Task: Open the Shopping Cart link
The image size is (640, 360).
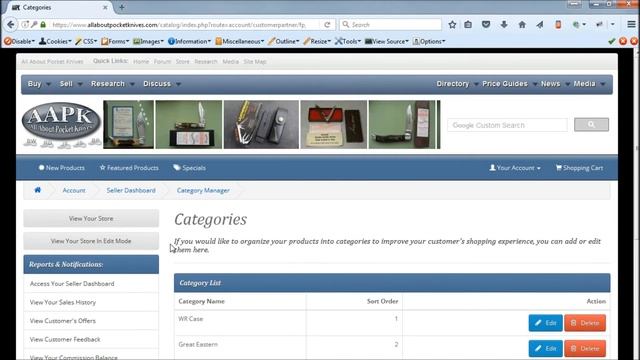Action: pos(579,168)
